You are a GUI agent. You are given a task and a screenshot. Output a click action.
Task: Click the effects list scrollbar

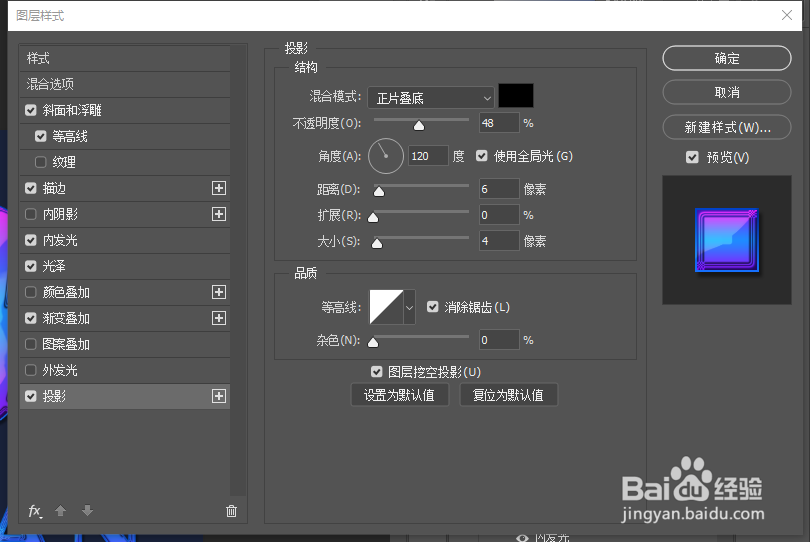coord(238,270)
